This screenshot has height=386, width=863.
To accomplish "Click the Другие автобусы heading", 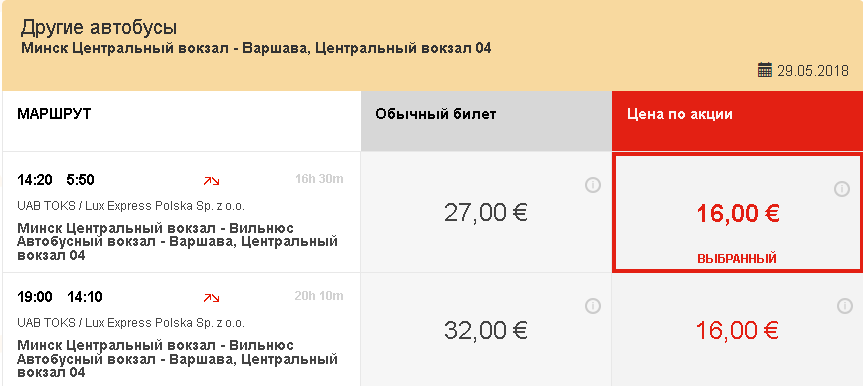I will [99, 28].
